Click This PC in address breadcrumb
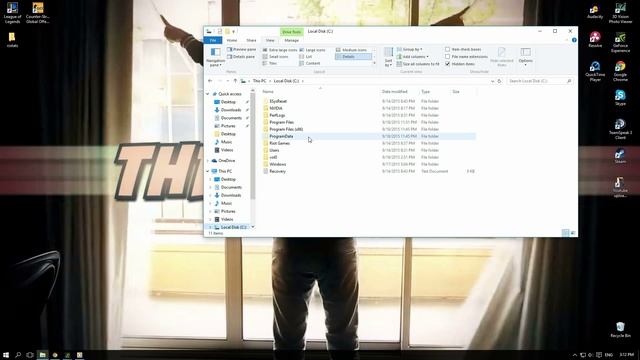Viewport: 640px width, 360px height. pos(259,81)
